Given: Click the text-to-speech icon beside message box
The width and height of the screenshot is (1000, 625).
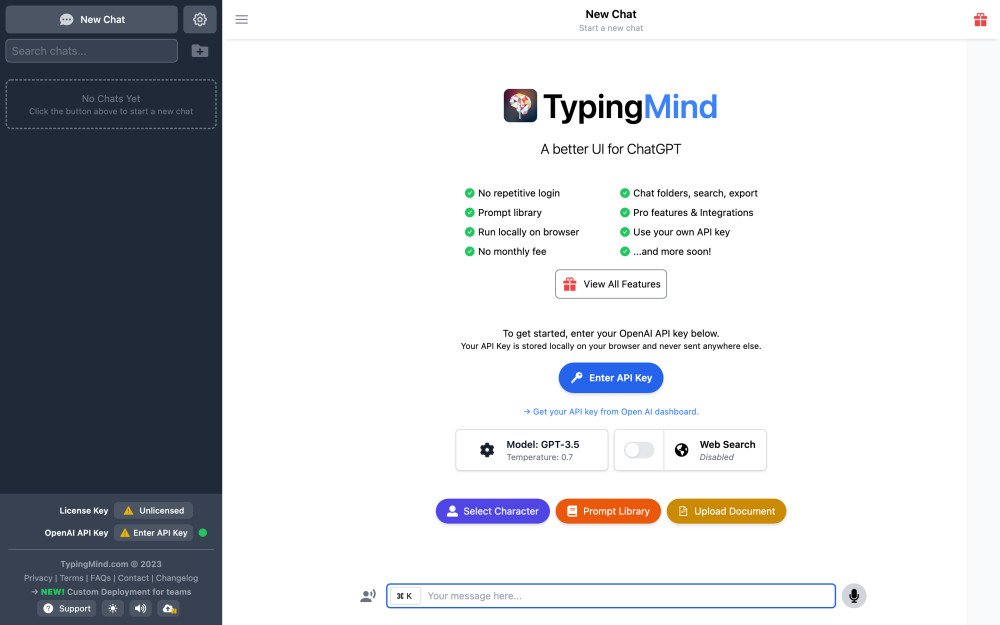Looking at the screenshot, I should [367, 594].
